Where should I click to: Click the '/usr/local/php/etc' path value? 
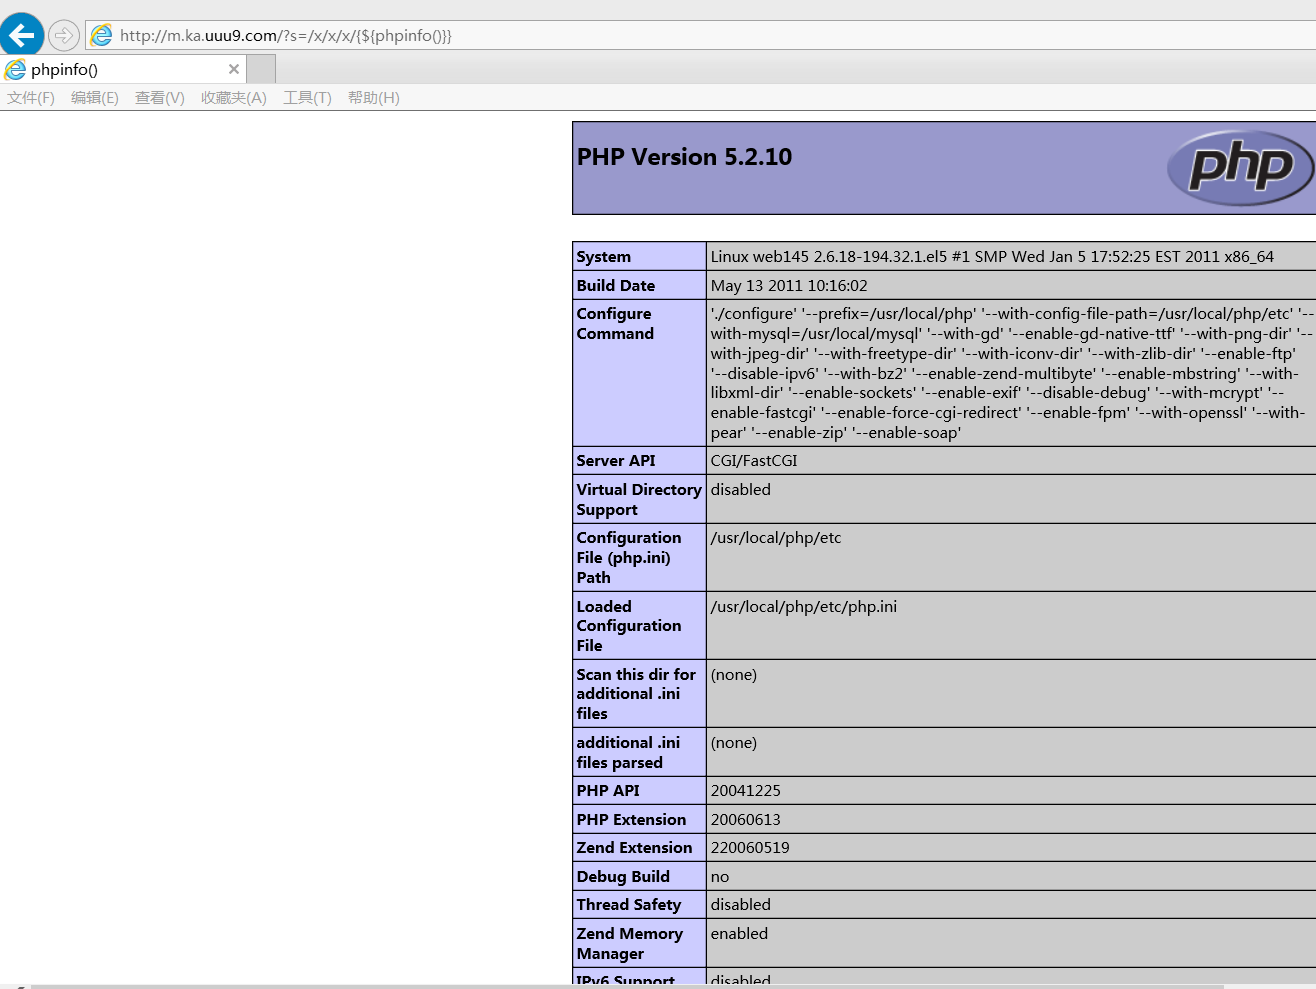[776, 538]
